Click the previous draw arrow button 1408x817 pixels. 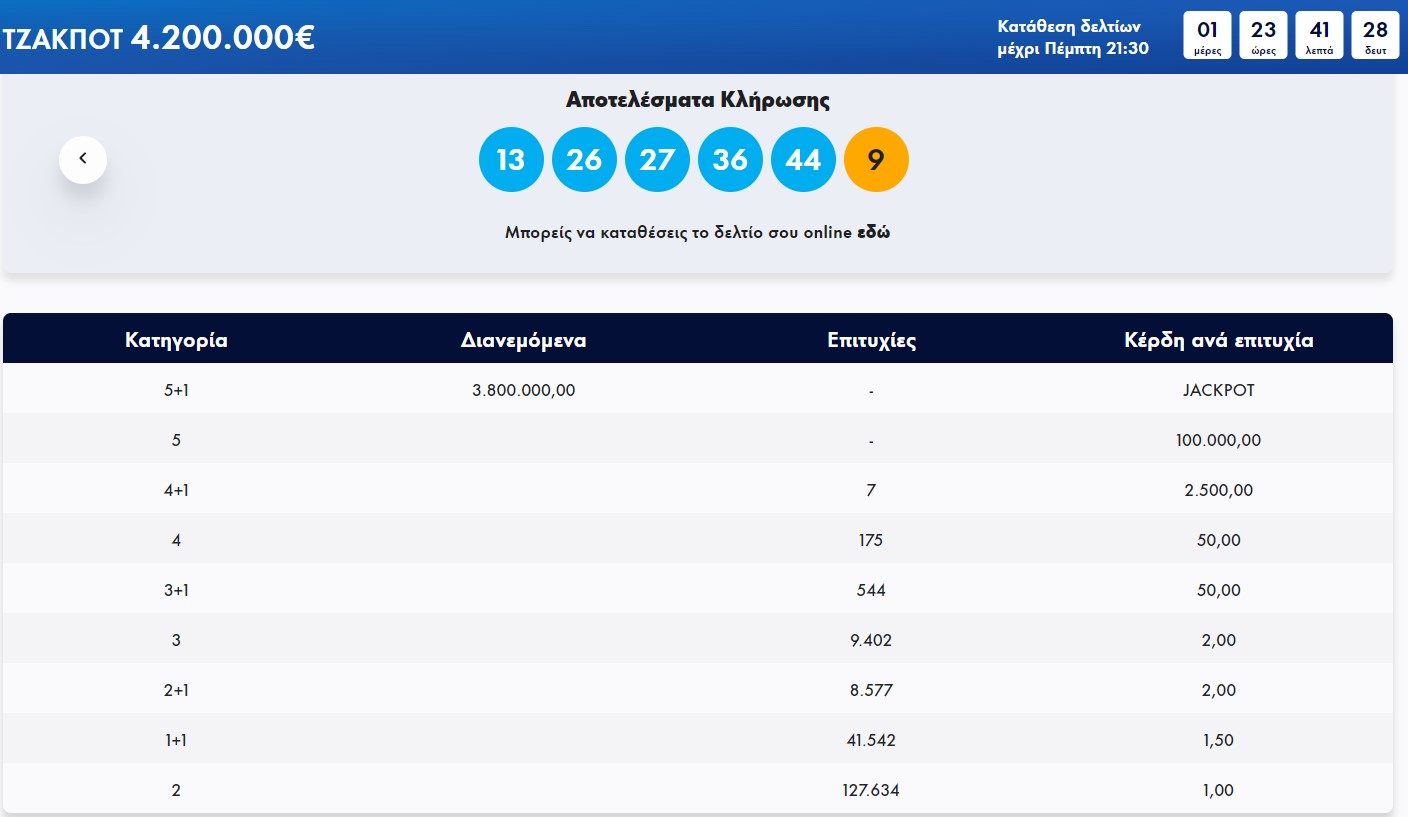coord(83,159)
